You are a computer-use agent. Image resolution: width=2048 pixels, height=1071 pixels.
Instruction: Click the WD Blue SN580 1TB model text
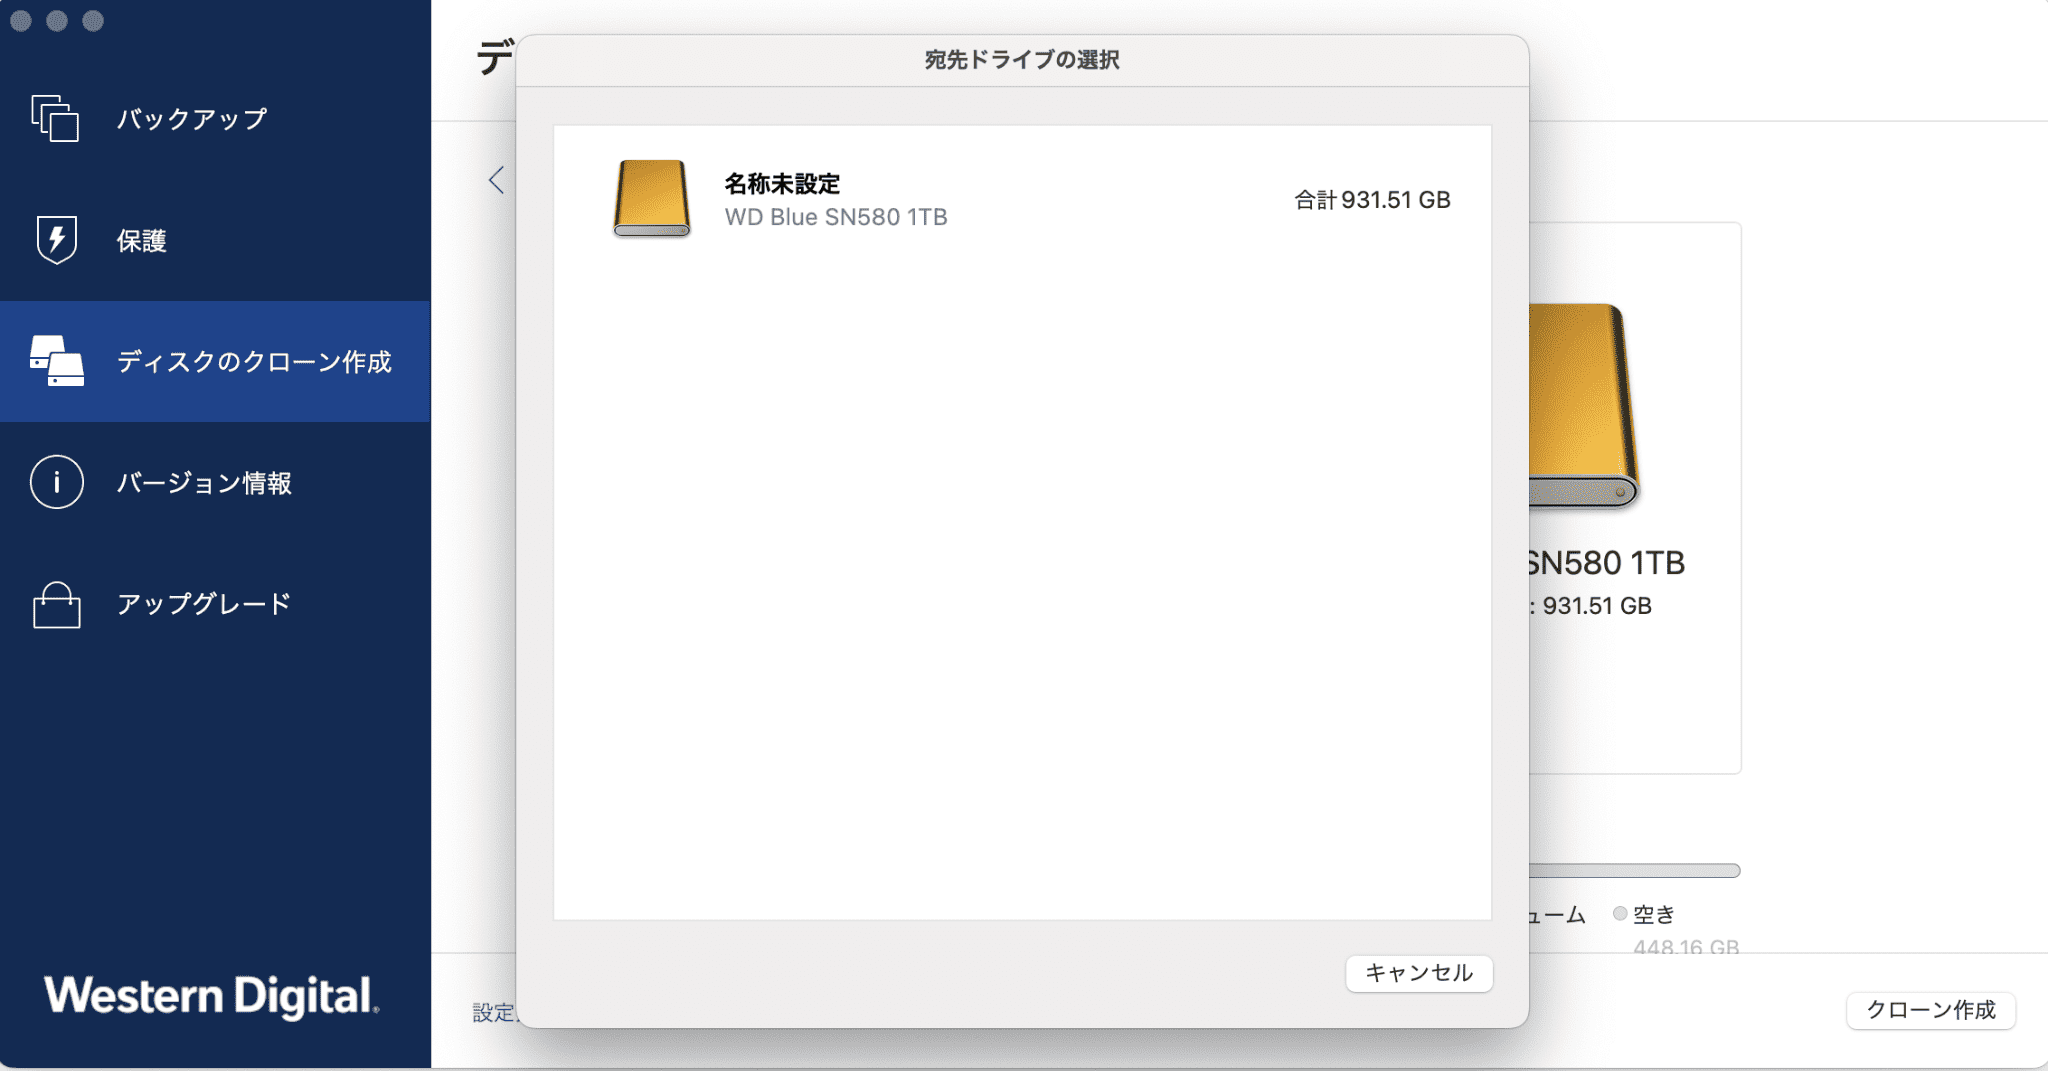click(836, 217)
